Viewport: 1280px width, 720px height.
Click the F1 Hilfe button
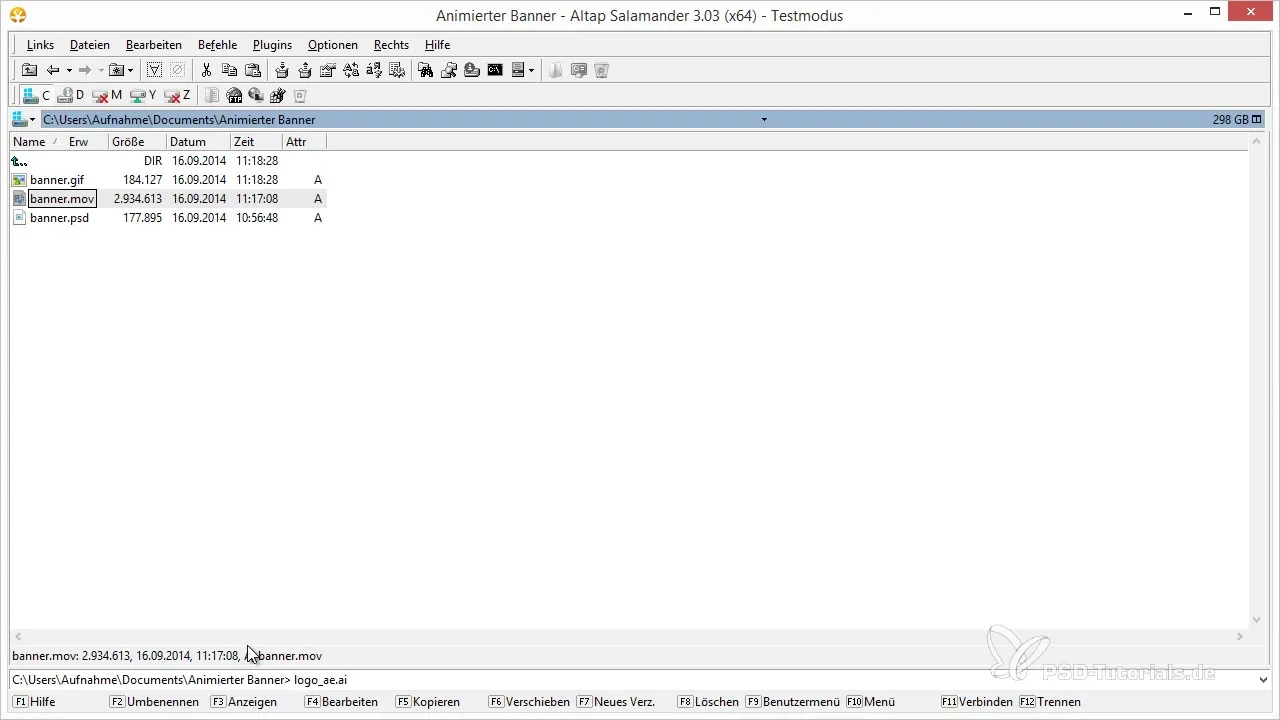coord(35,702)
